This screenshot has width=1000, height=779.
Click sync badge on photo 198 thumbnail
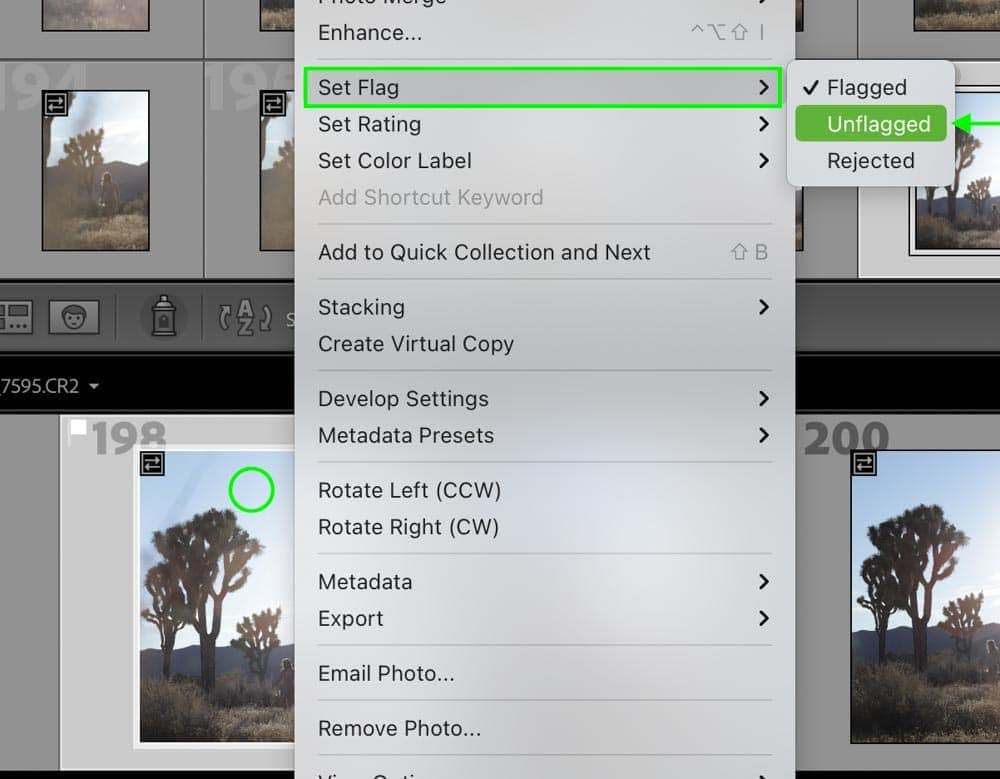[152, 464]
